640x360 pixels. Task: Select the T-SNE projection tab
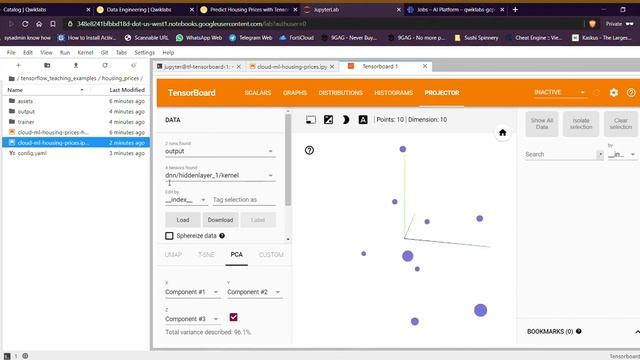point(206,255)
